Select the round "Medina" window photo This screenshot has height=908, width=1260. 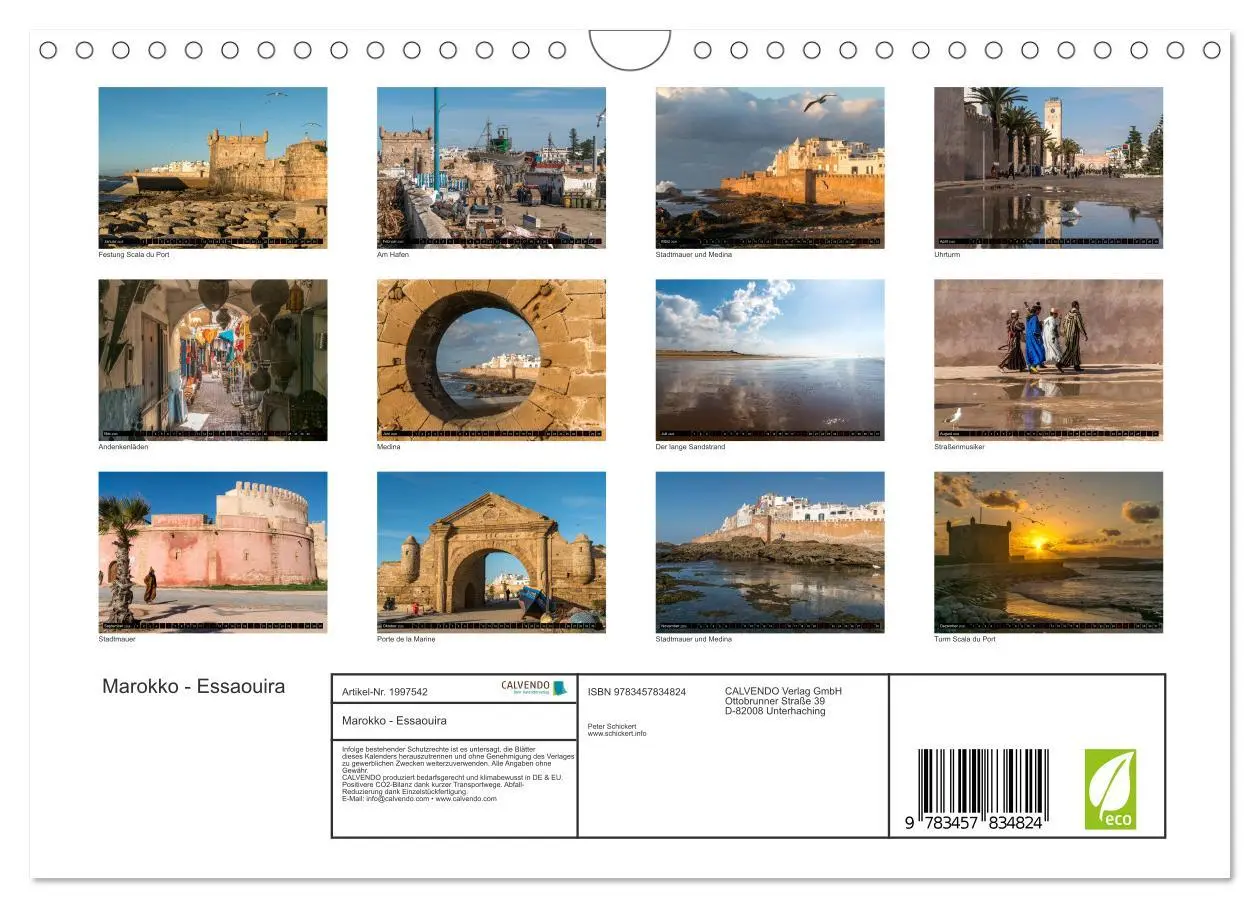(x=491, y=360)
